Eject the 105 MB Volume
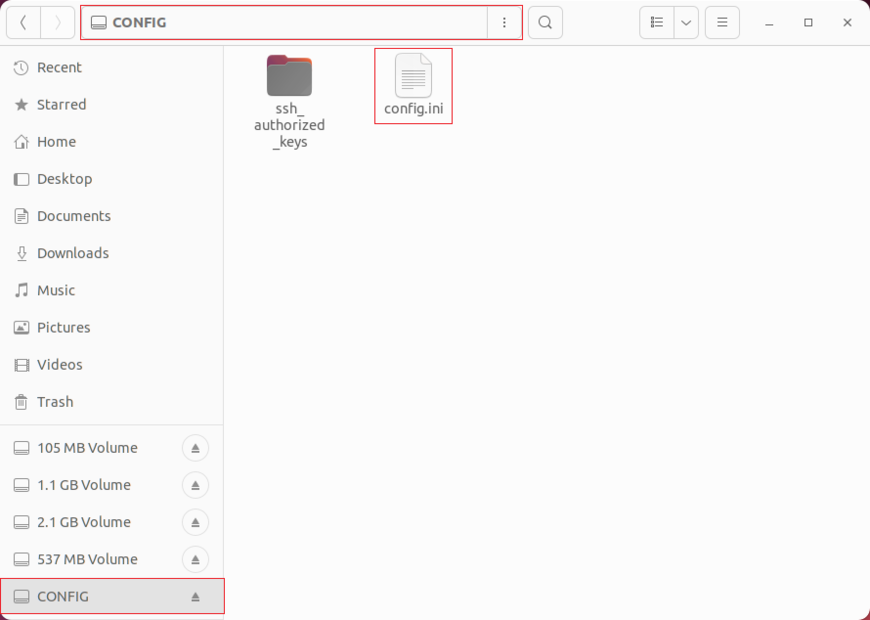The image size is (870, 620). click(x=196, y=448)
